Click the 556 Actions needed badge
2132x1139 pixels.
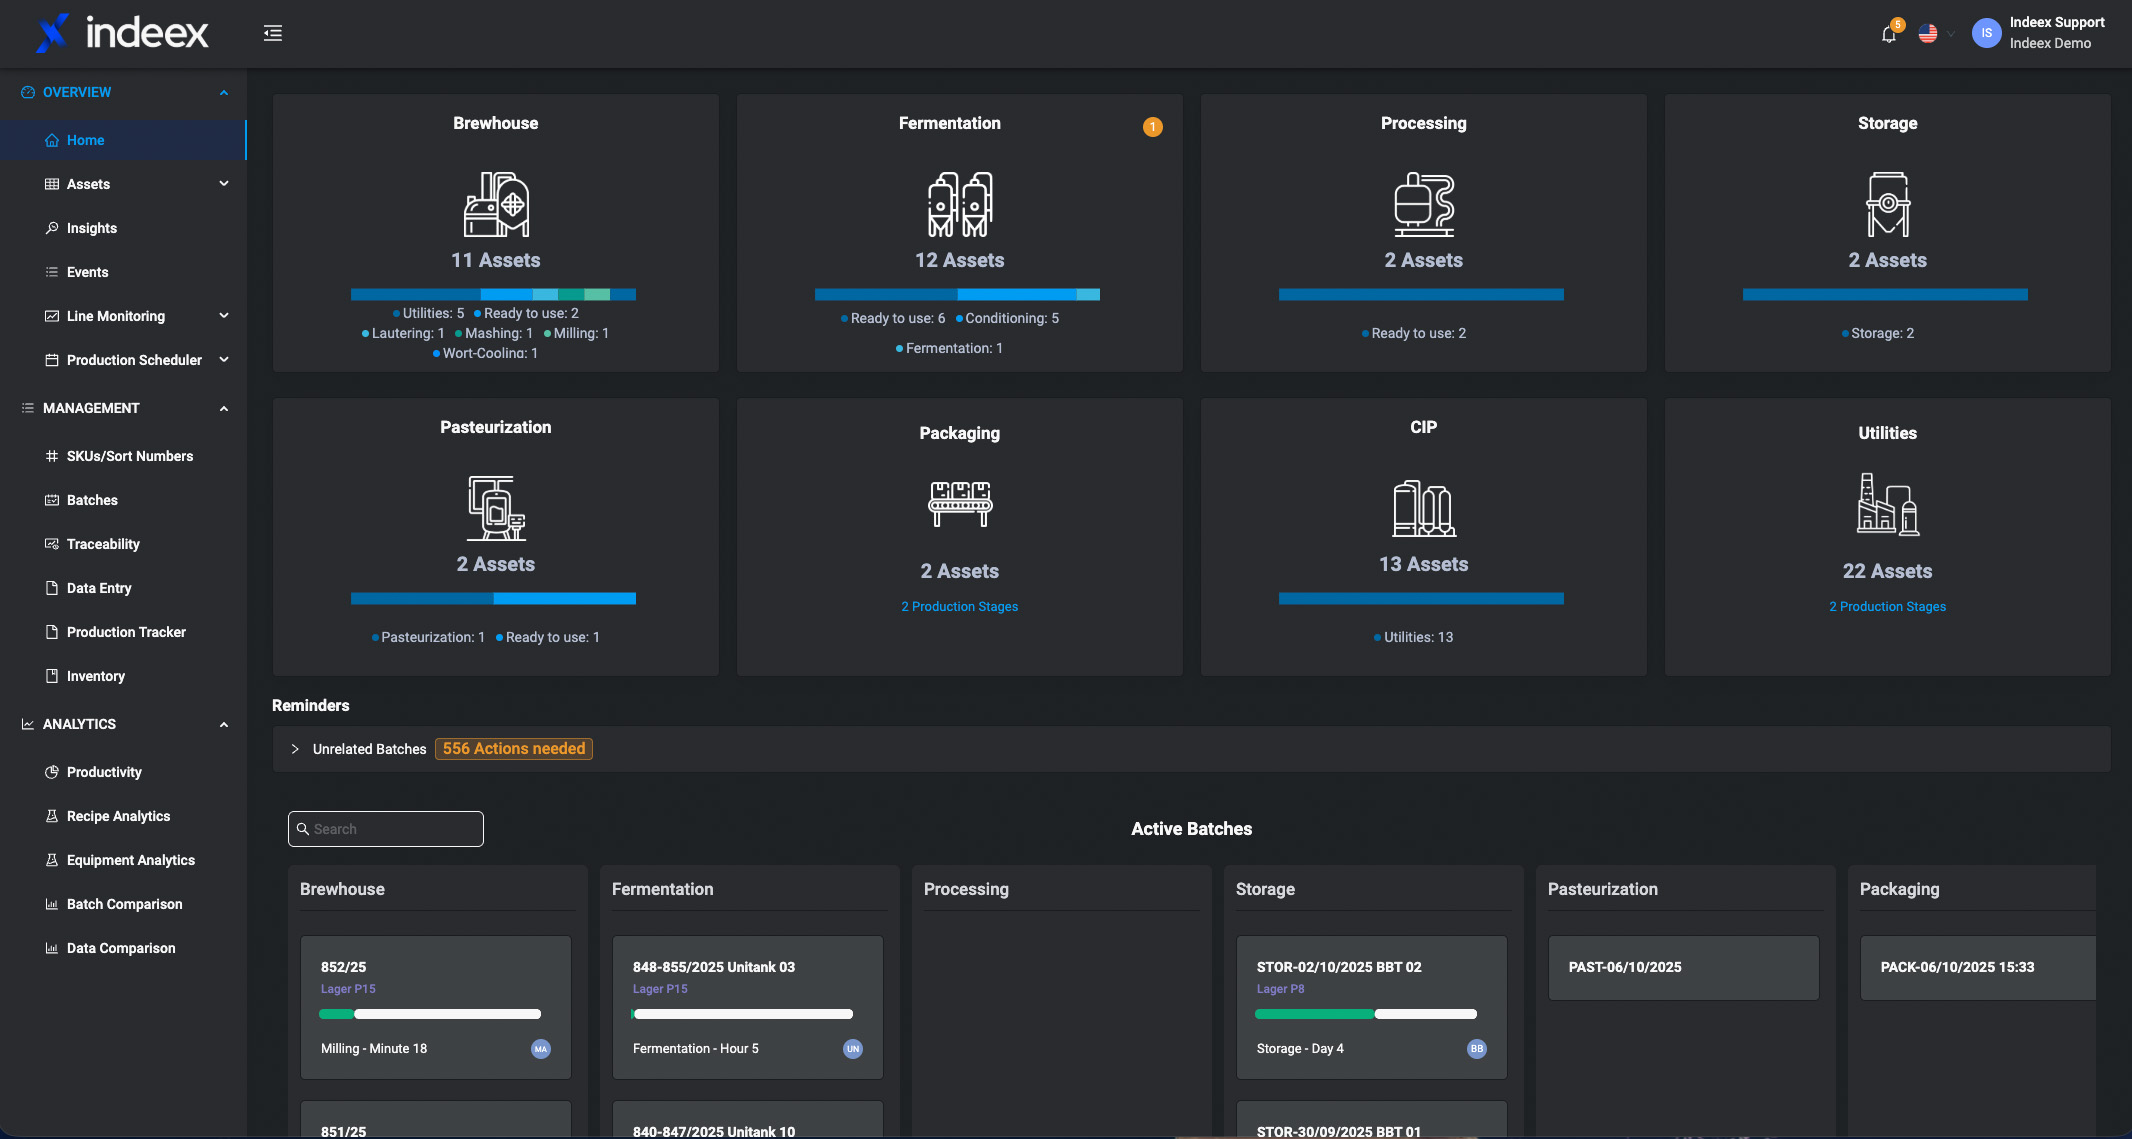513,749
